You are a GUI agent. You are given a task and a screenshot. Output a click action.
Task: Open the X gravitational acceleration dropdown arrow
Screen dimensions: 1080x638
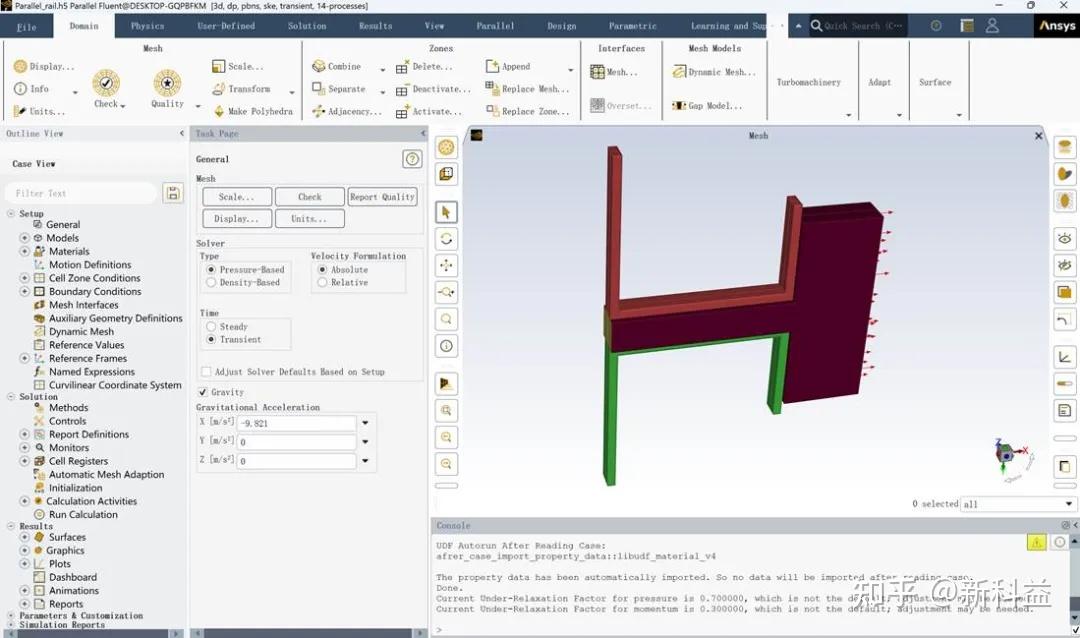click(366, 423)
